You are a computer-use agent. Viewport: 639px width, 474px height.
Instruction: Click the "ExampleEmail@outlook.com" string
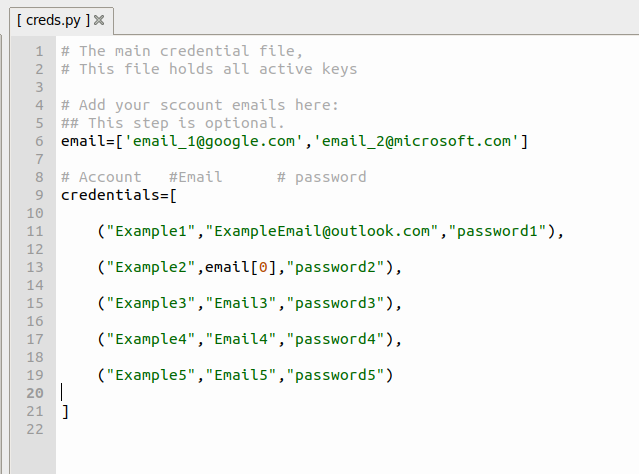(322, 231)
